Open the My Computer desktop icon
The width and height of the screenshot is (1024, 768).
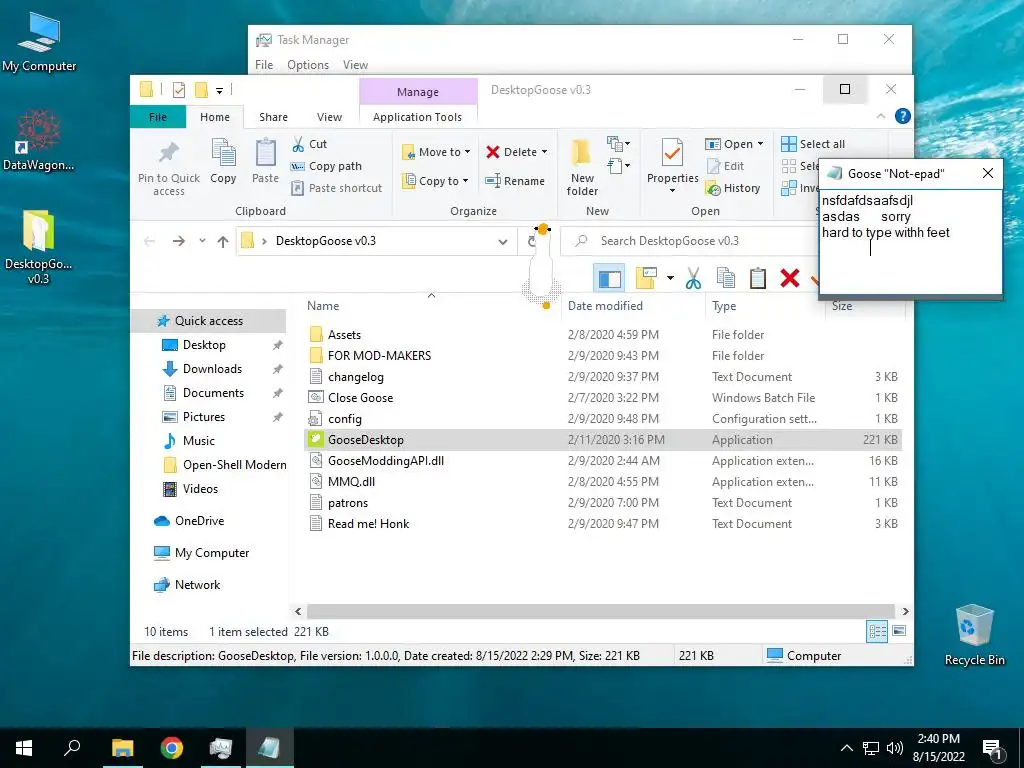click(x=39, y=43)
